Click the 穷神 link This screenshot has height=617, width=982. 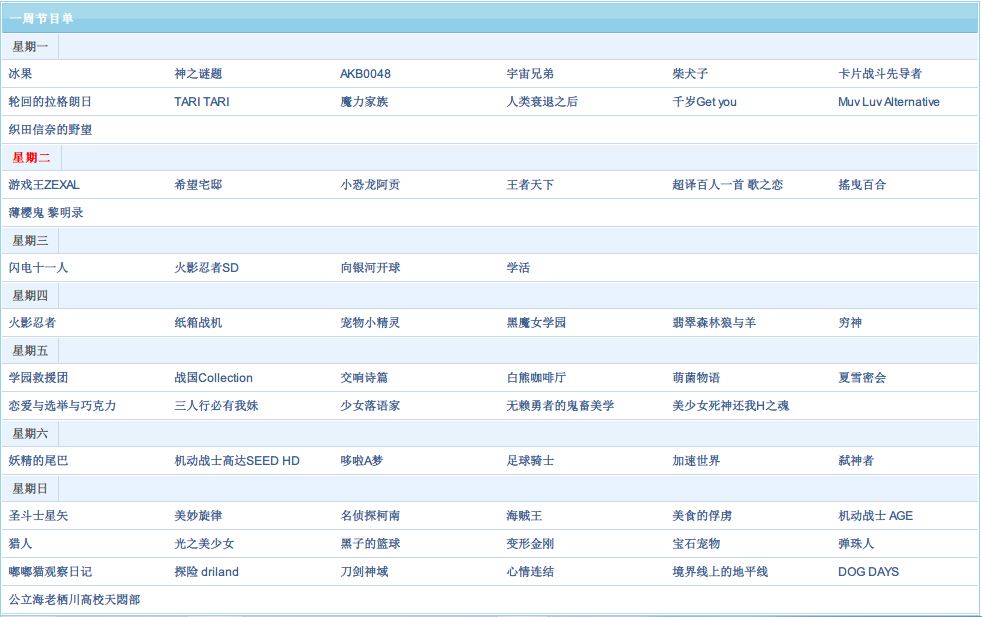[x=850, y=323]
